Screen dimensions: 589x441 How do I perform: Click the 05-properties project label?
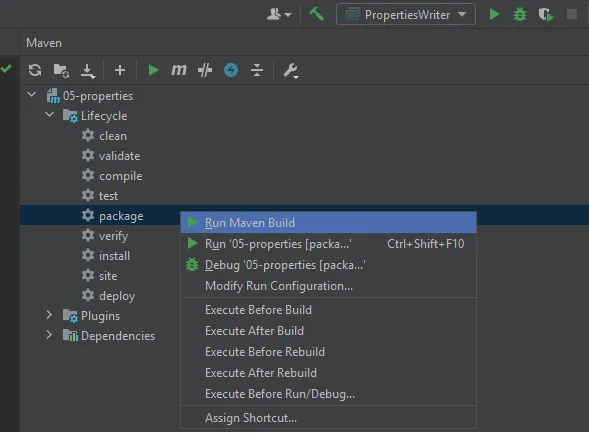pyautogui.click(x=98, y=96)
